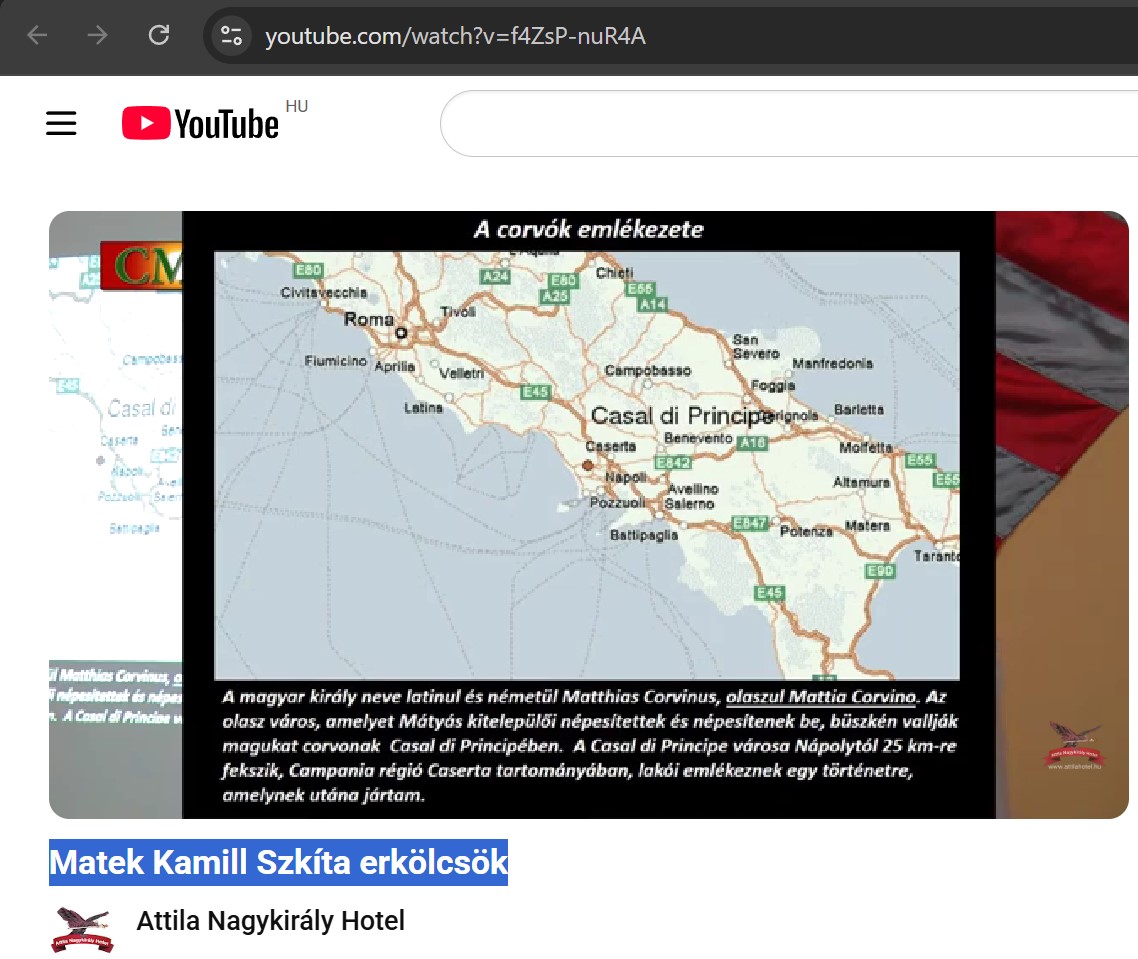Screen dimensions: 1138x959
Task: Focus the YouTube search bar
Action: point(790,122)
